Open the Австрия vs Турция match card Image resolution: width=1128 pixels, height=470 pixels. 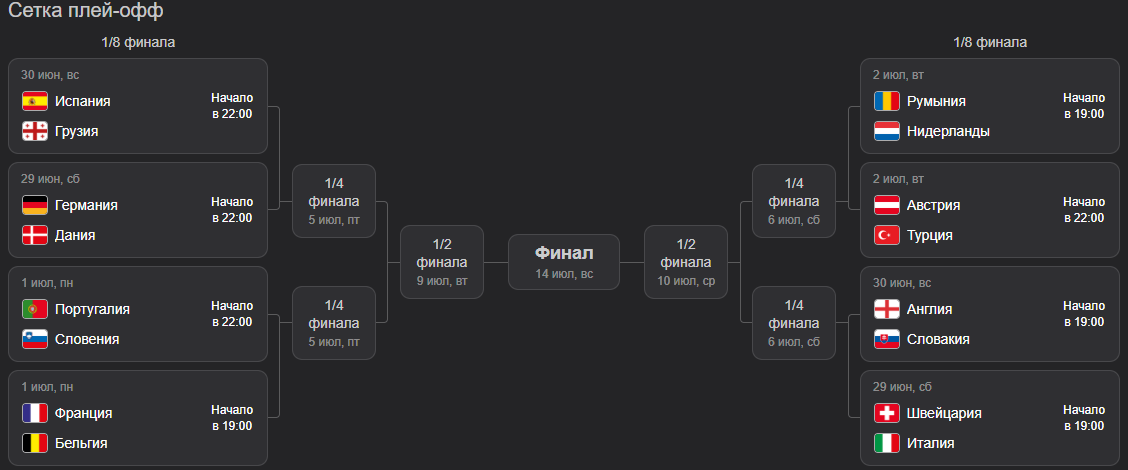pos(990,209)
